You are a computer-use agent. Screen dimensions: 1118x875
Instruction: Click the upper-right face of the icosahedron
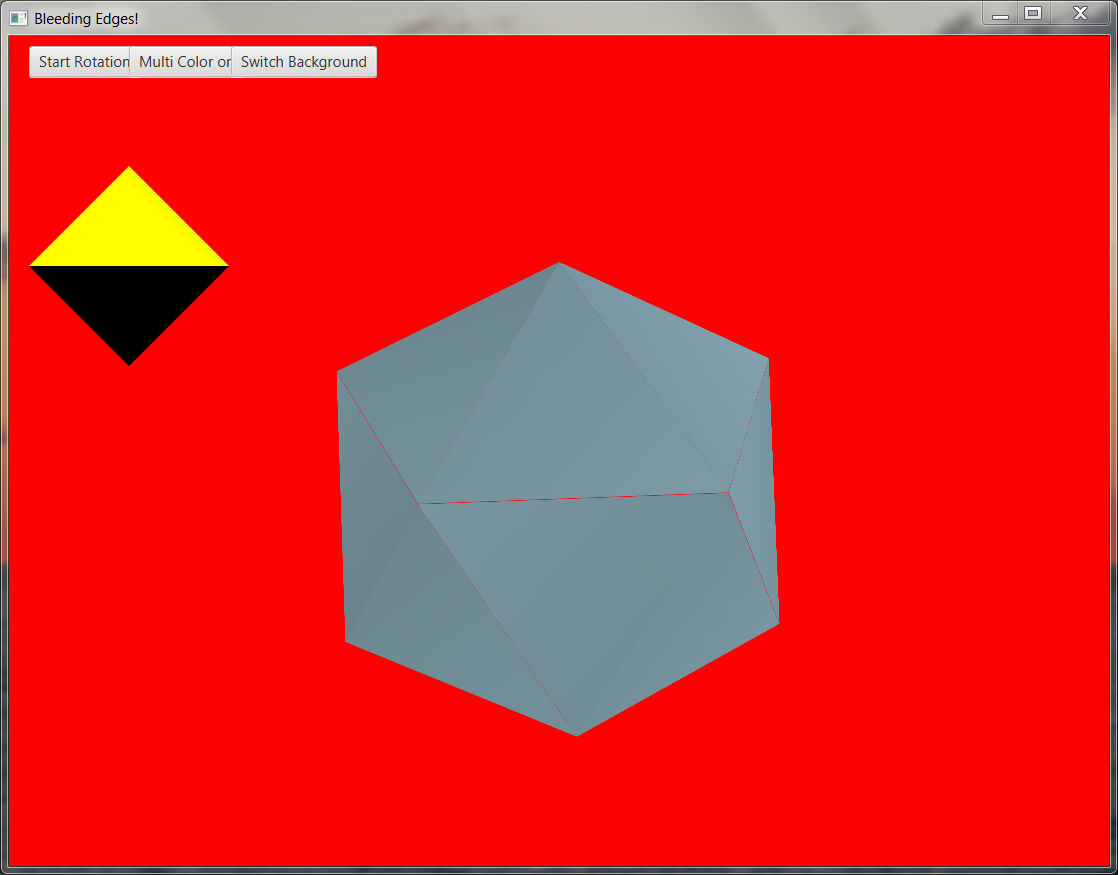point(690,380)
